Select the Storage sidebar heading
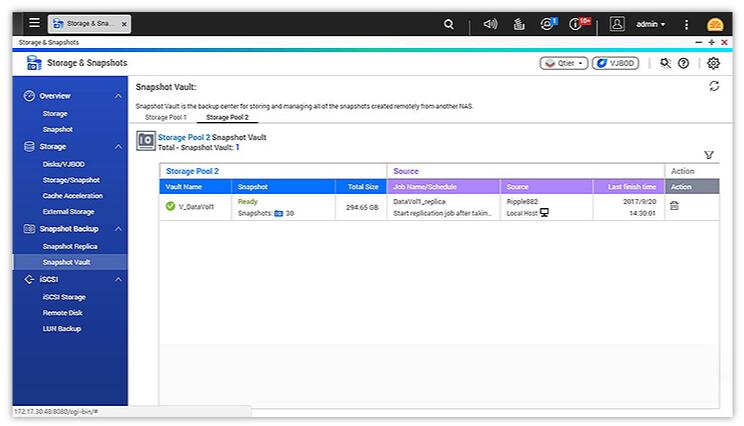 point(53,147)
